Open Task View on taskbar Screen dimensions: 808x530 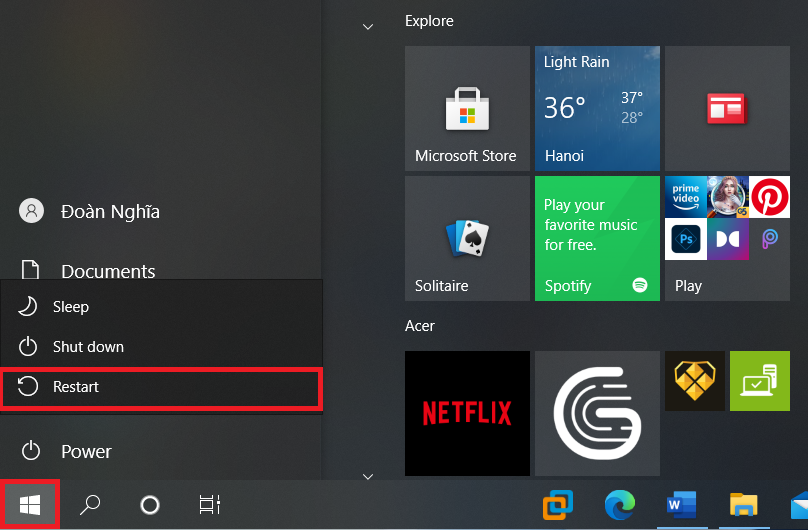tap(210, 505)
